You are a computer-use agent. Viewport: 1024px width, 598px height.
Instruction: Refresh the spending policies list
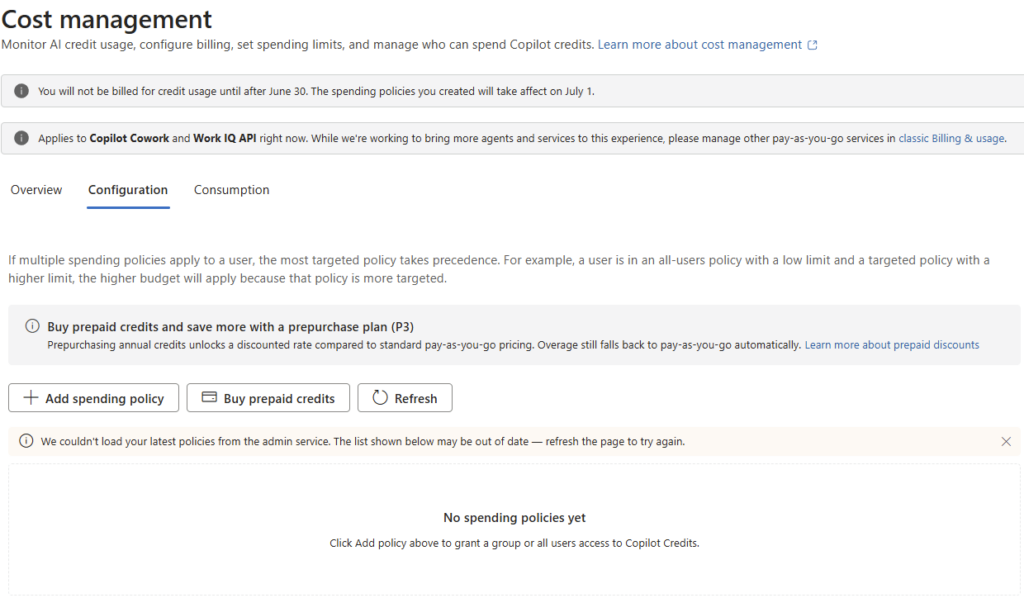pyautogui.click(x=405, y=398)
